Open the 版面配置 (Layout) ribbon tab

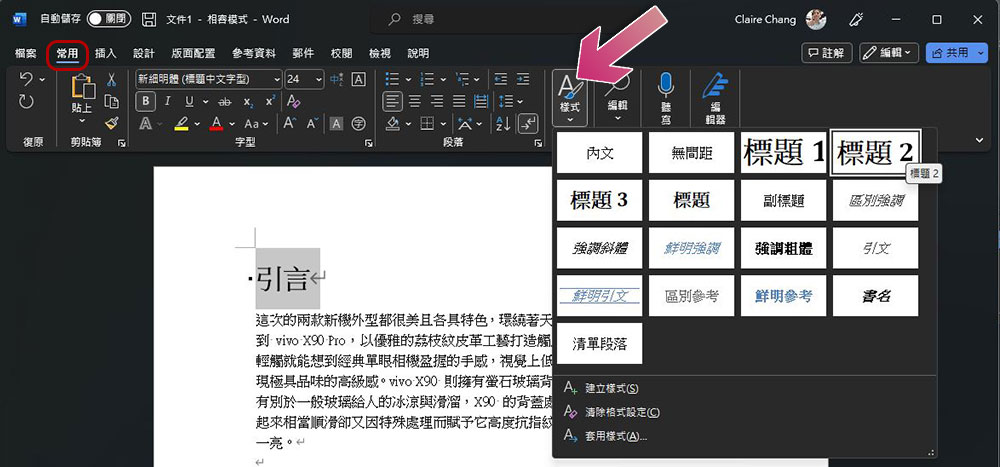pyautogui.click(x=193, y=53)
